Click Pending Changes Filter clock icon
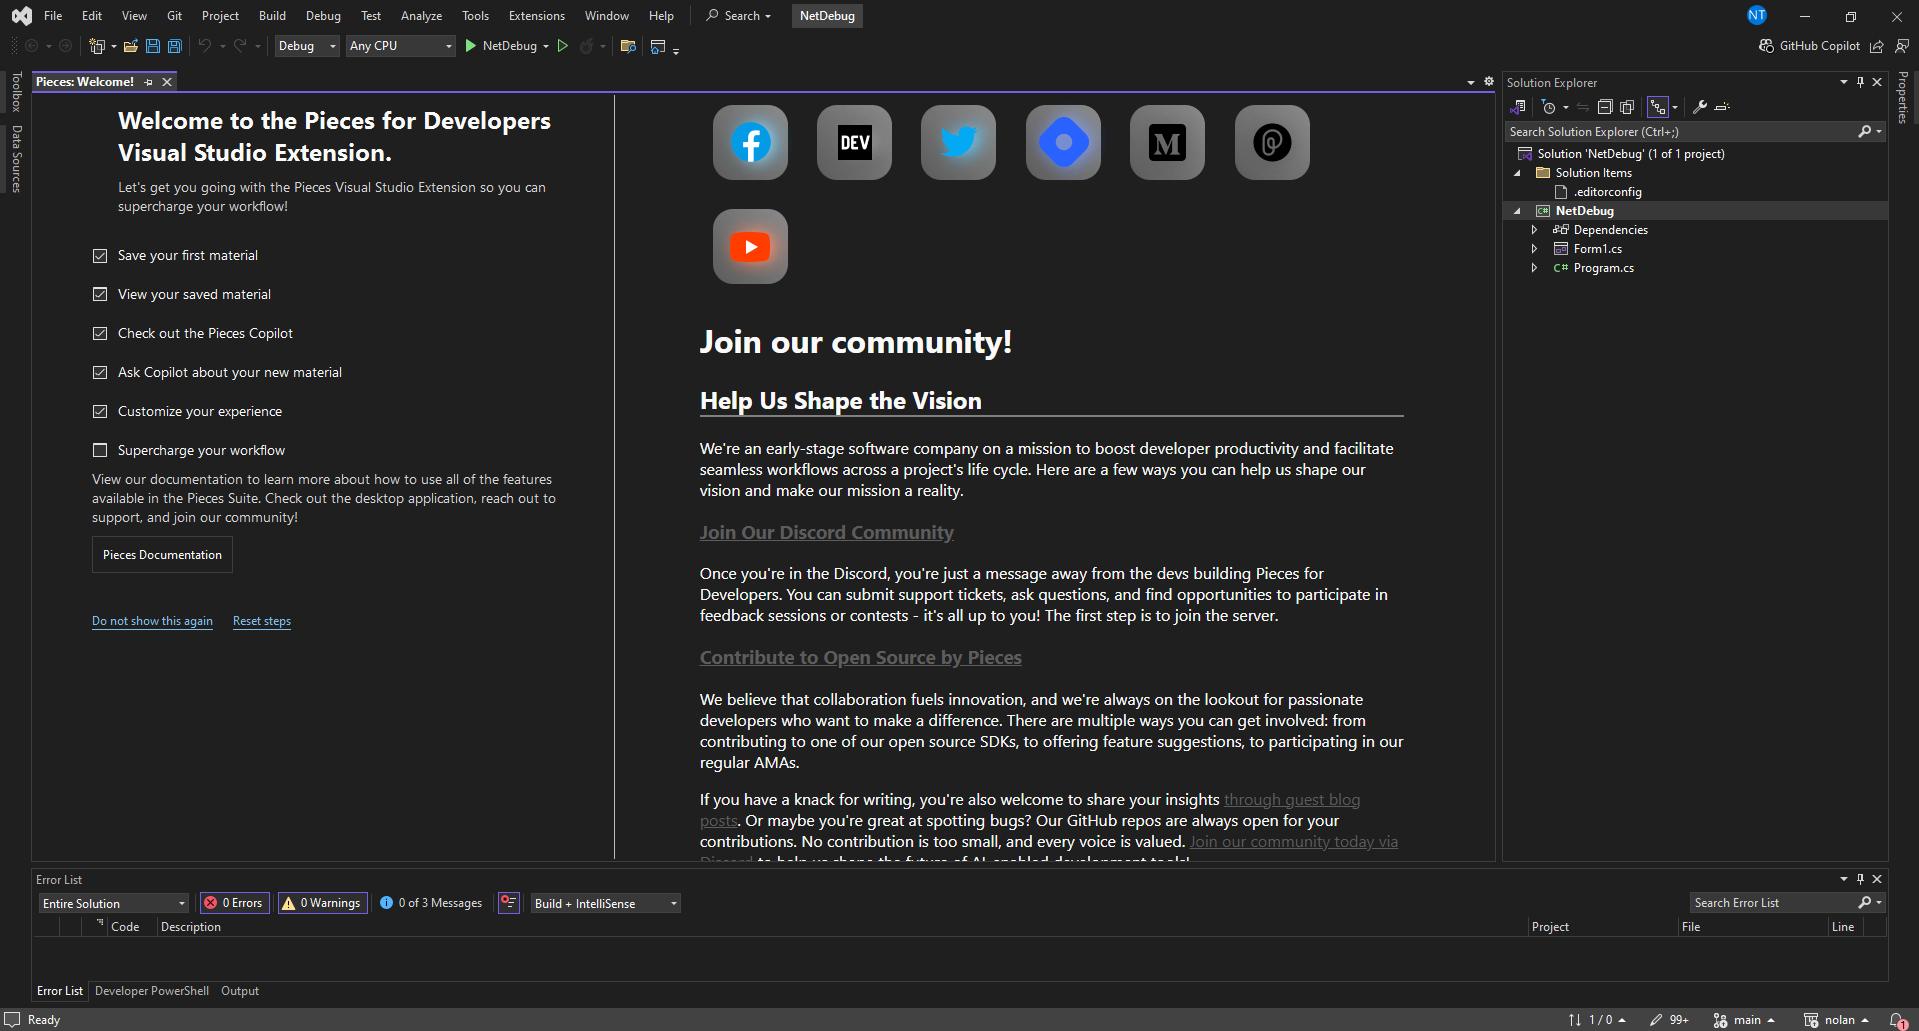Image resolution: width=1919 pixels, height=1031 pixels. coord(1549,107)
